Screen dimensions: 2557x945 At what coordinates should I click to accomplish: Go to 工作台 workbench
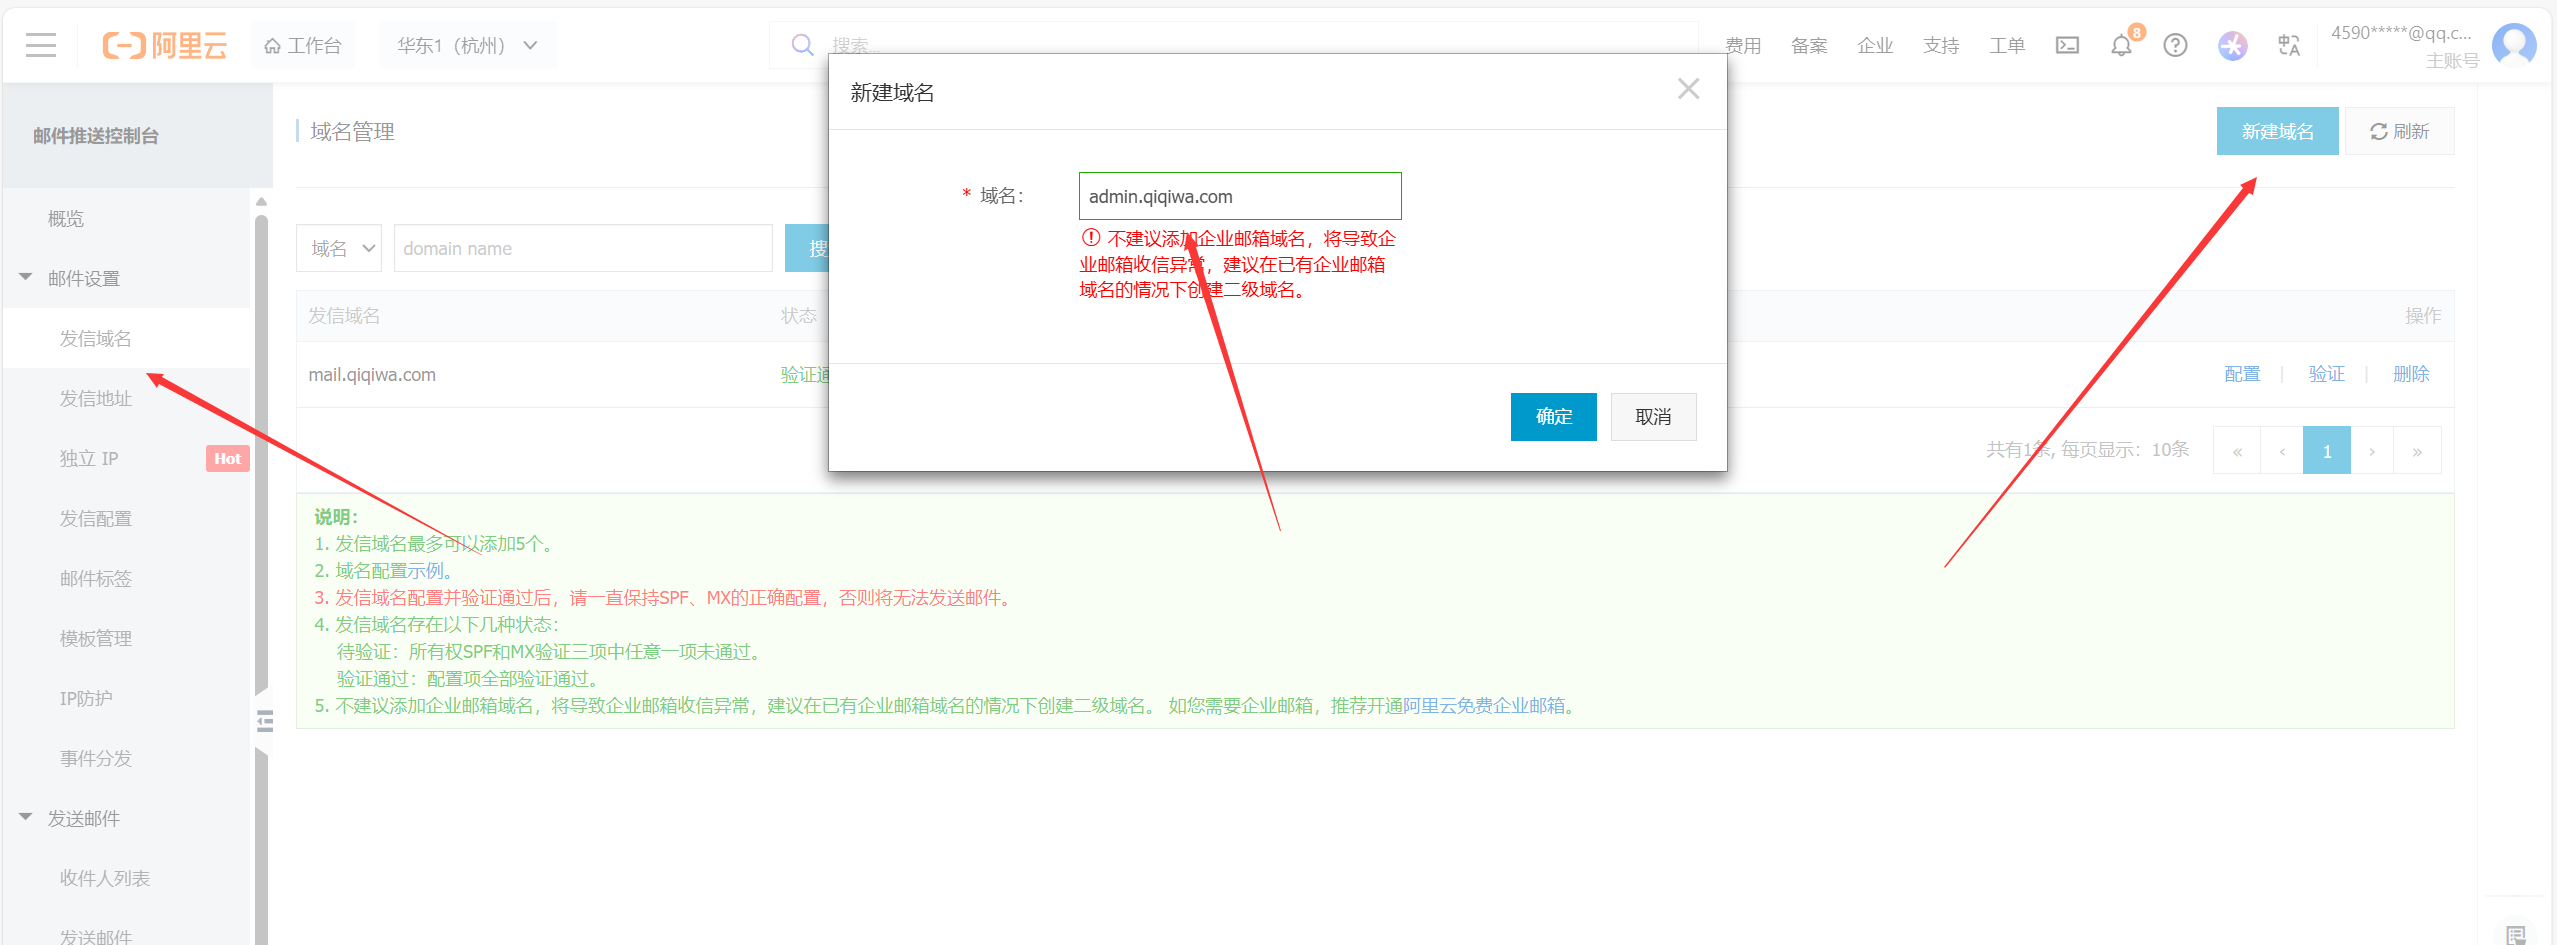pyautogui.click(x=302, y=44)
